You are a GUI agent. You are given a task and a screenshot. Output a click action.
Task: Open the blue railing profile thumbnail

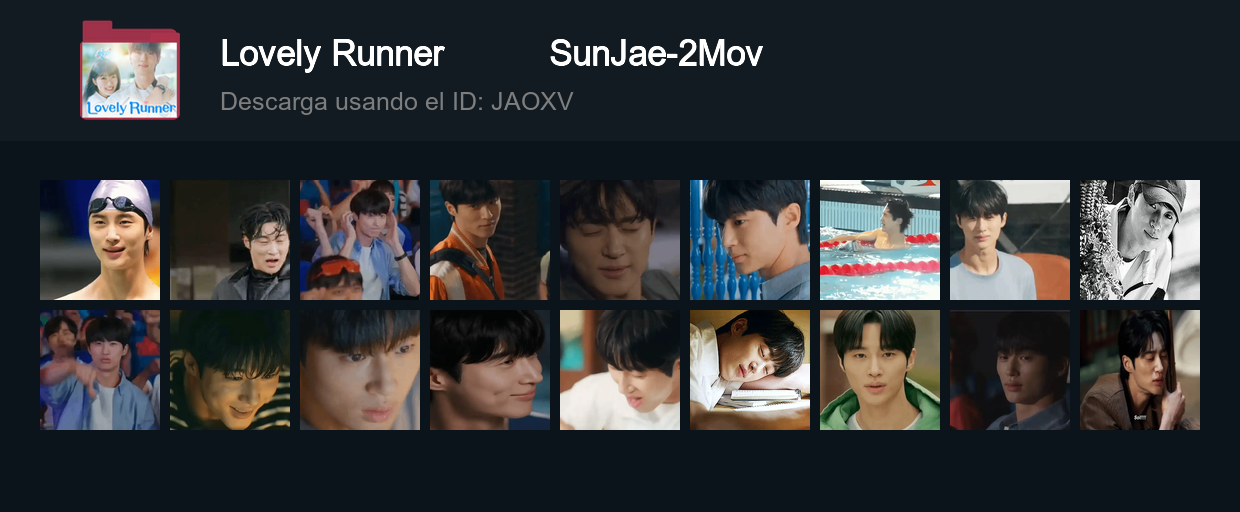750,240
